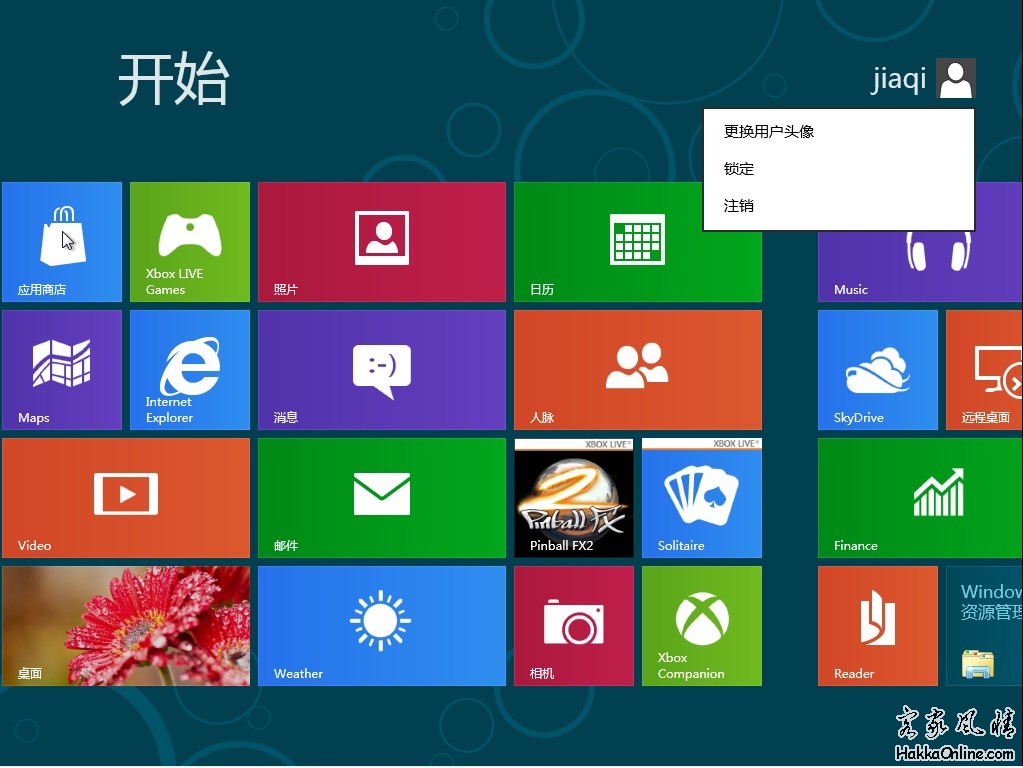Viewport: 1023px width, 768px height.
Task: Open the Xbox Companion tile
Action: click(x=702, y=626)
